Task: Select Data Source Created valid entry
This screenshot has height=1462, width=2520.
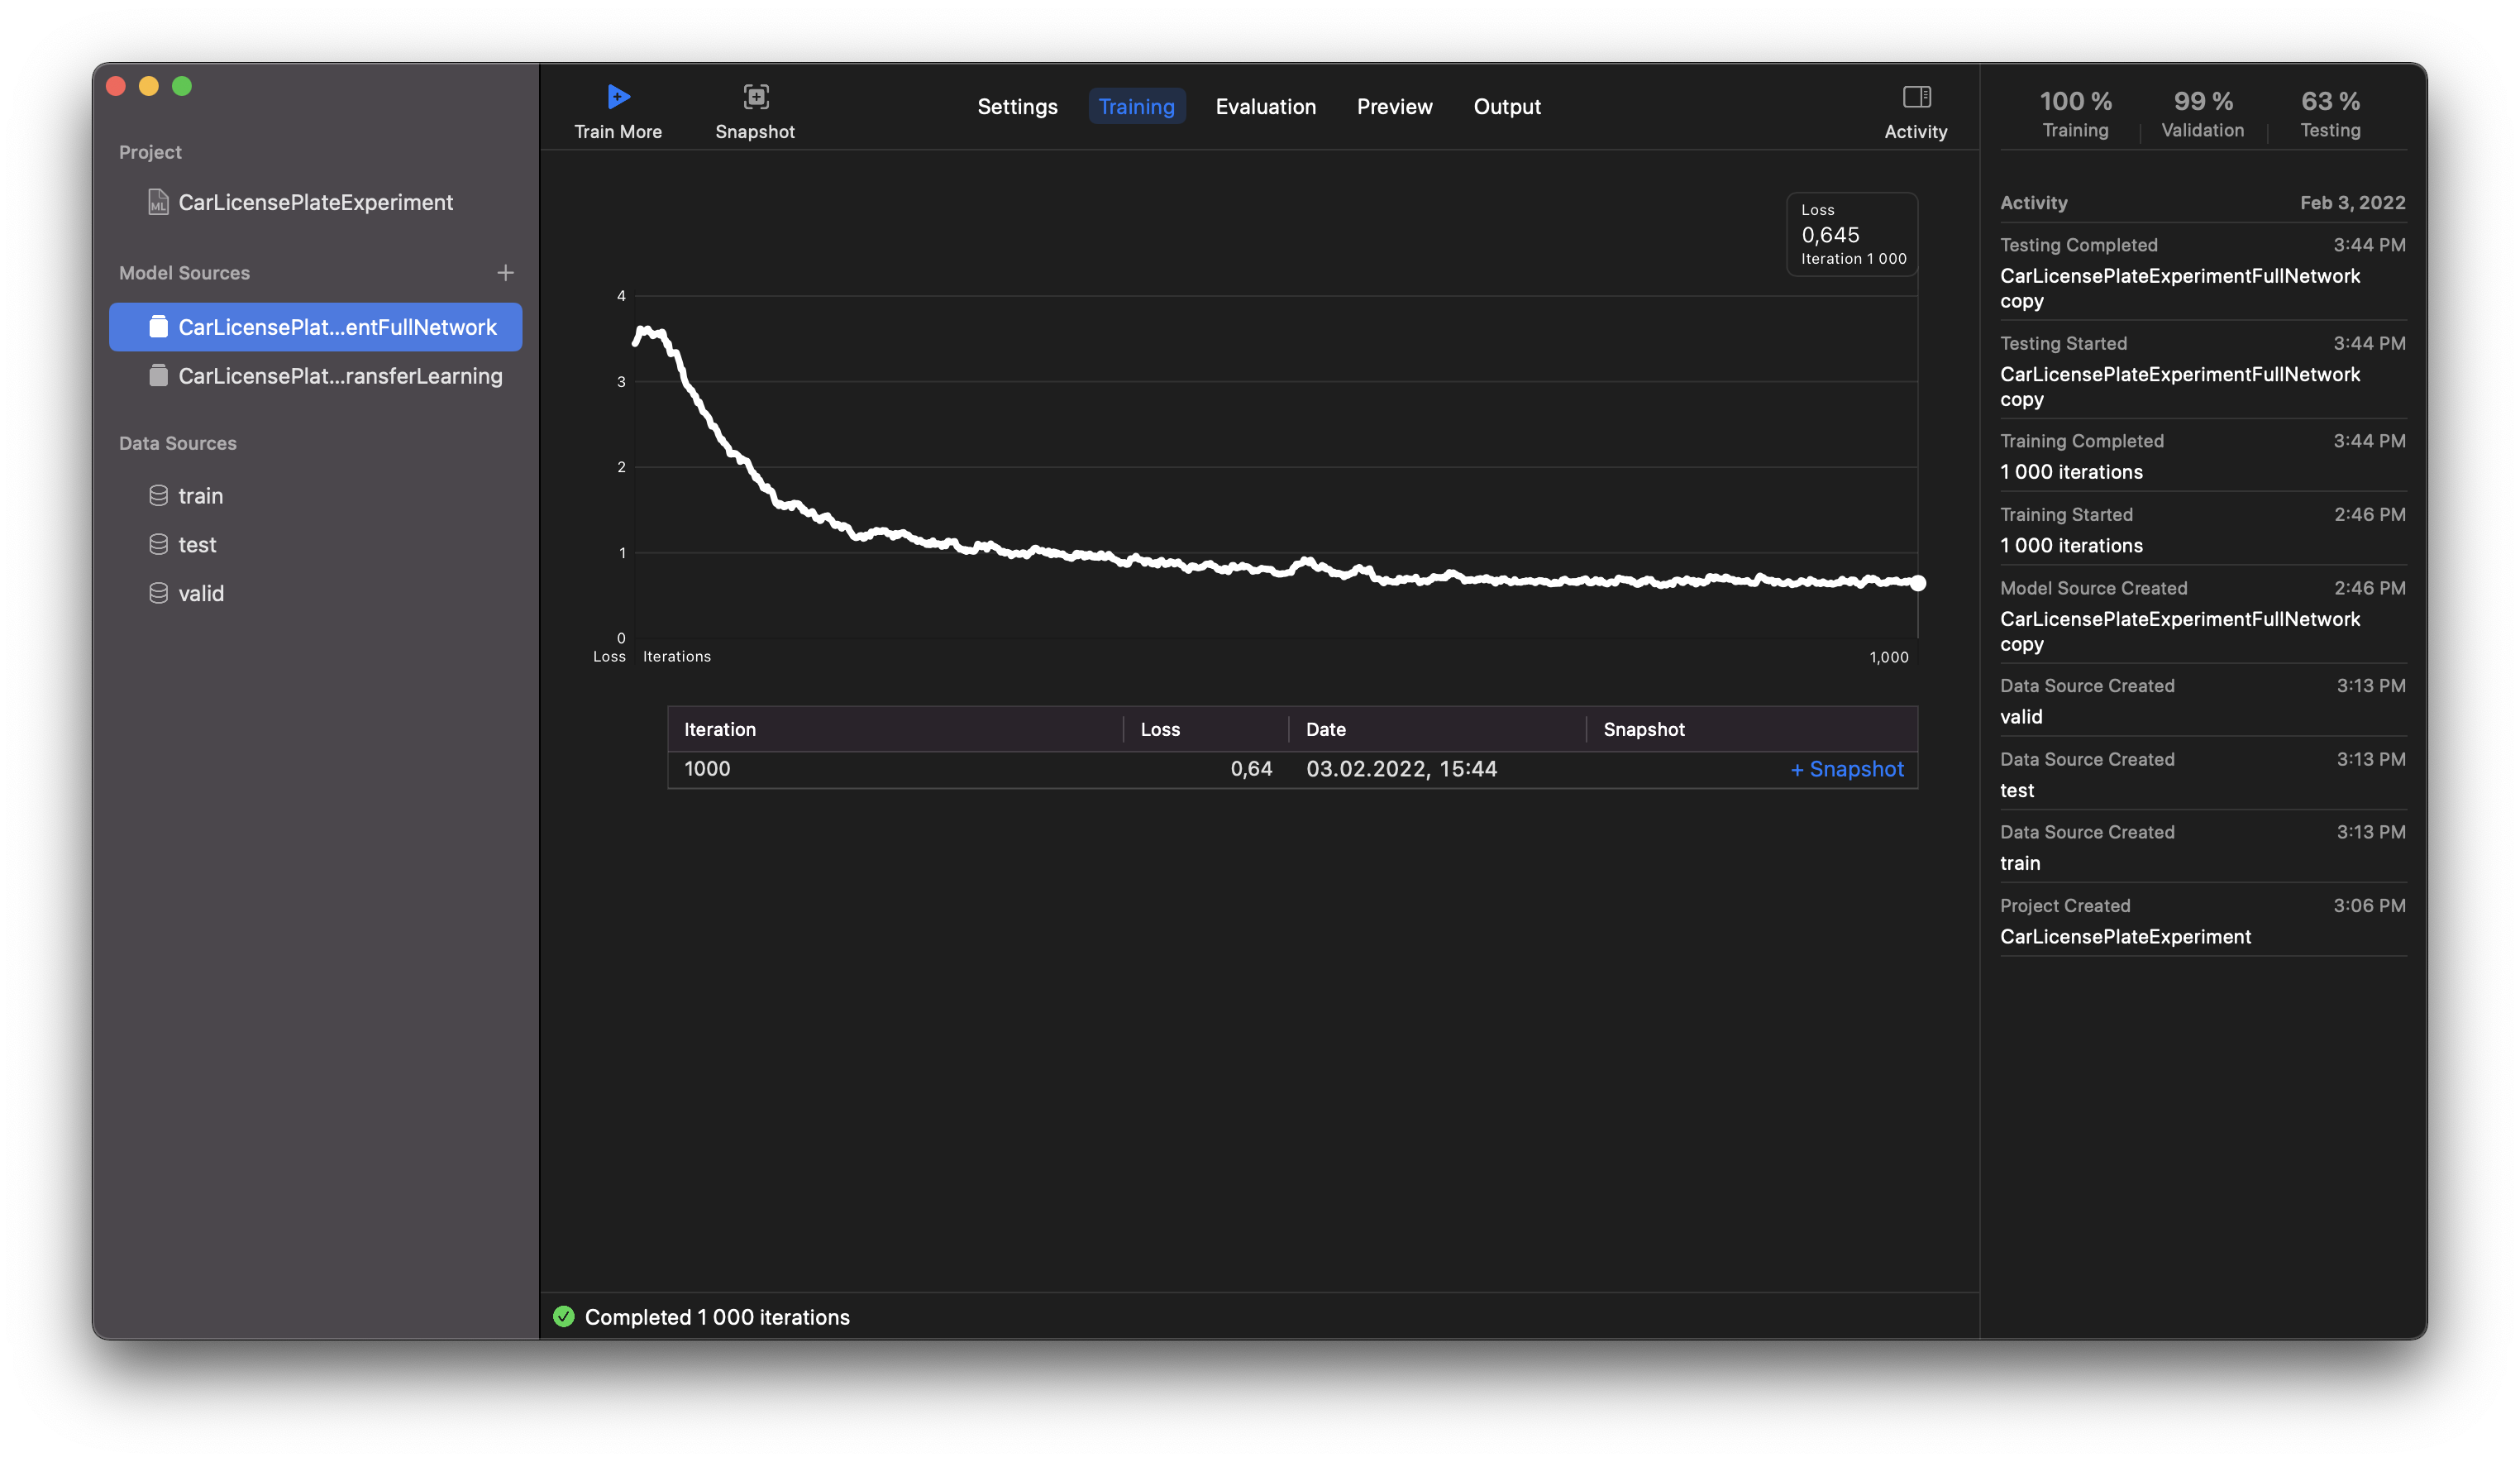Action: click(x=2202, y=701)
